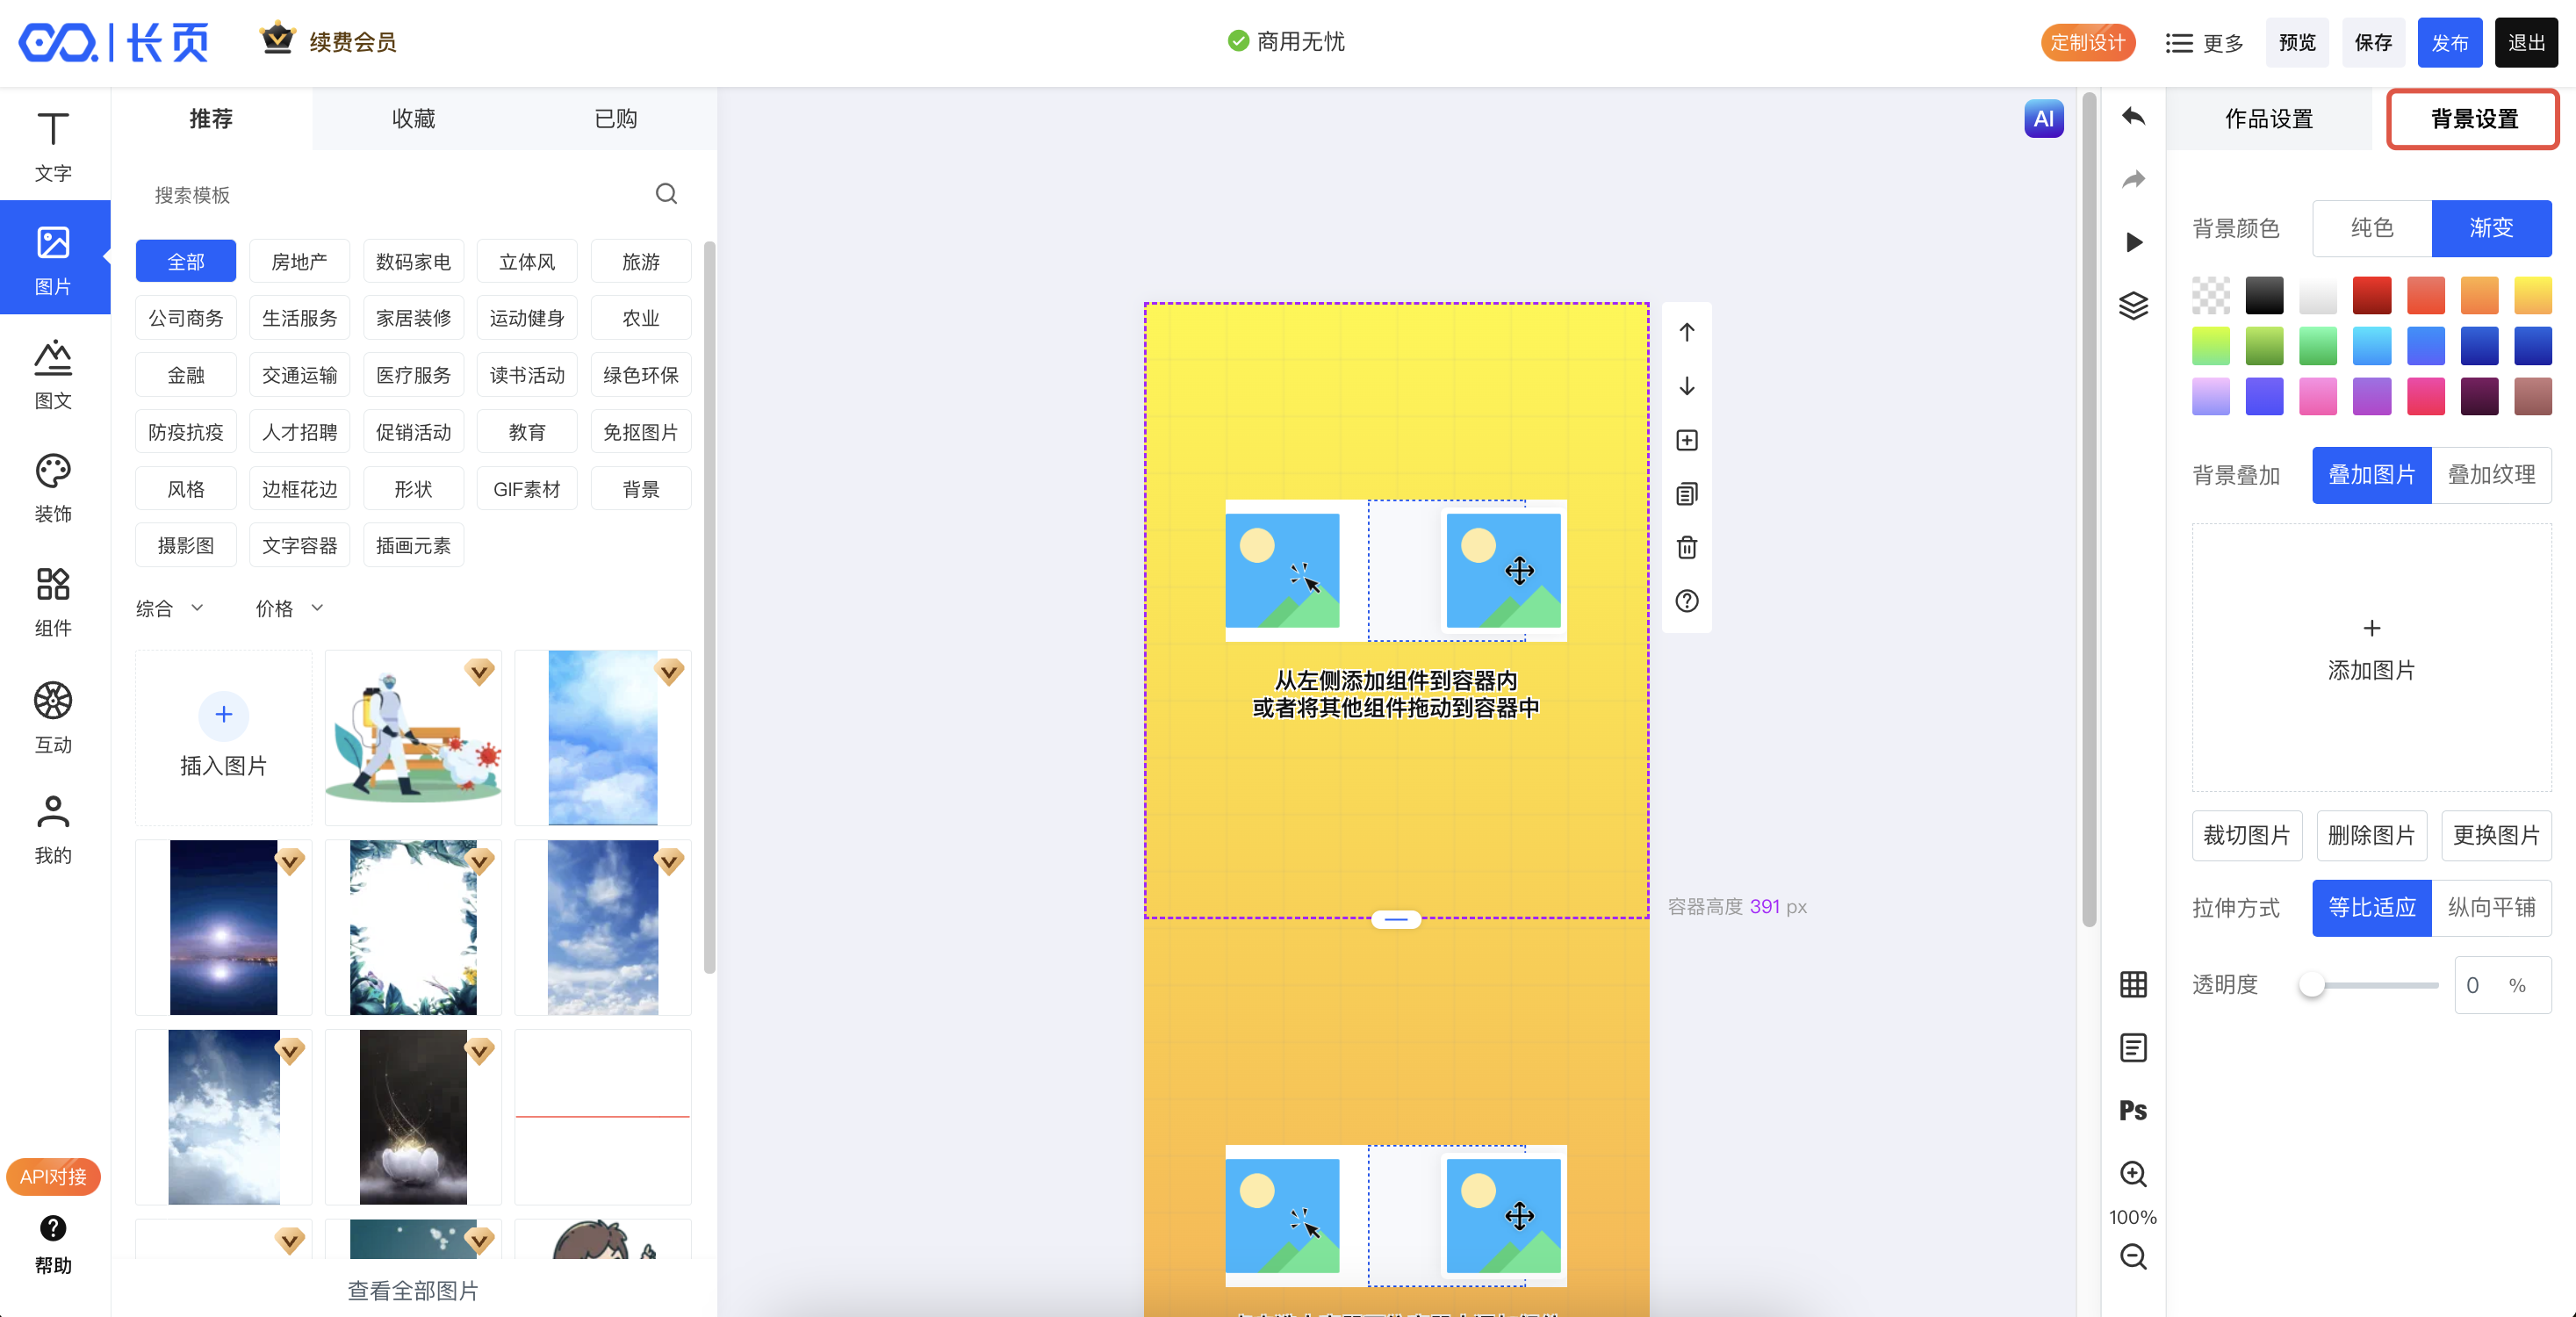Expand the 综合 sort dropdown
The image size is (2576, 1317).
click(x=170, y=608)
